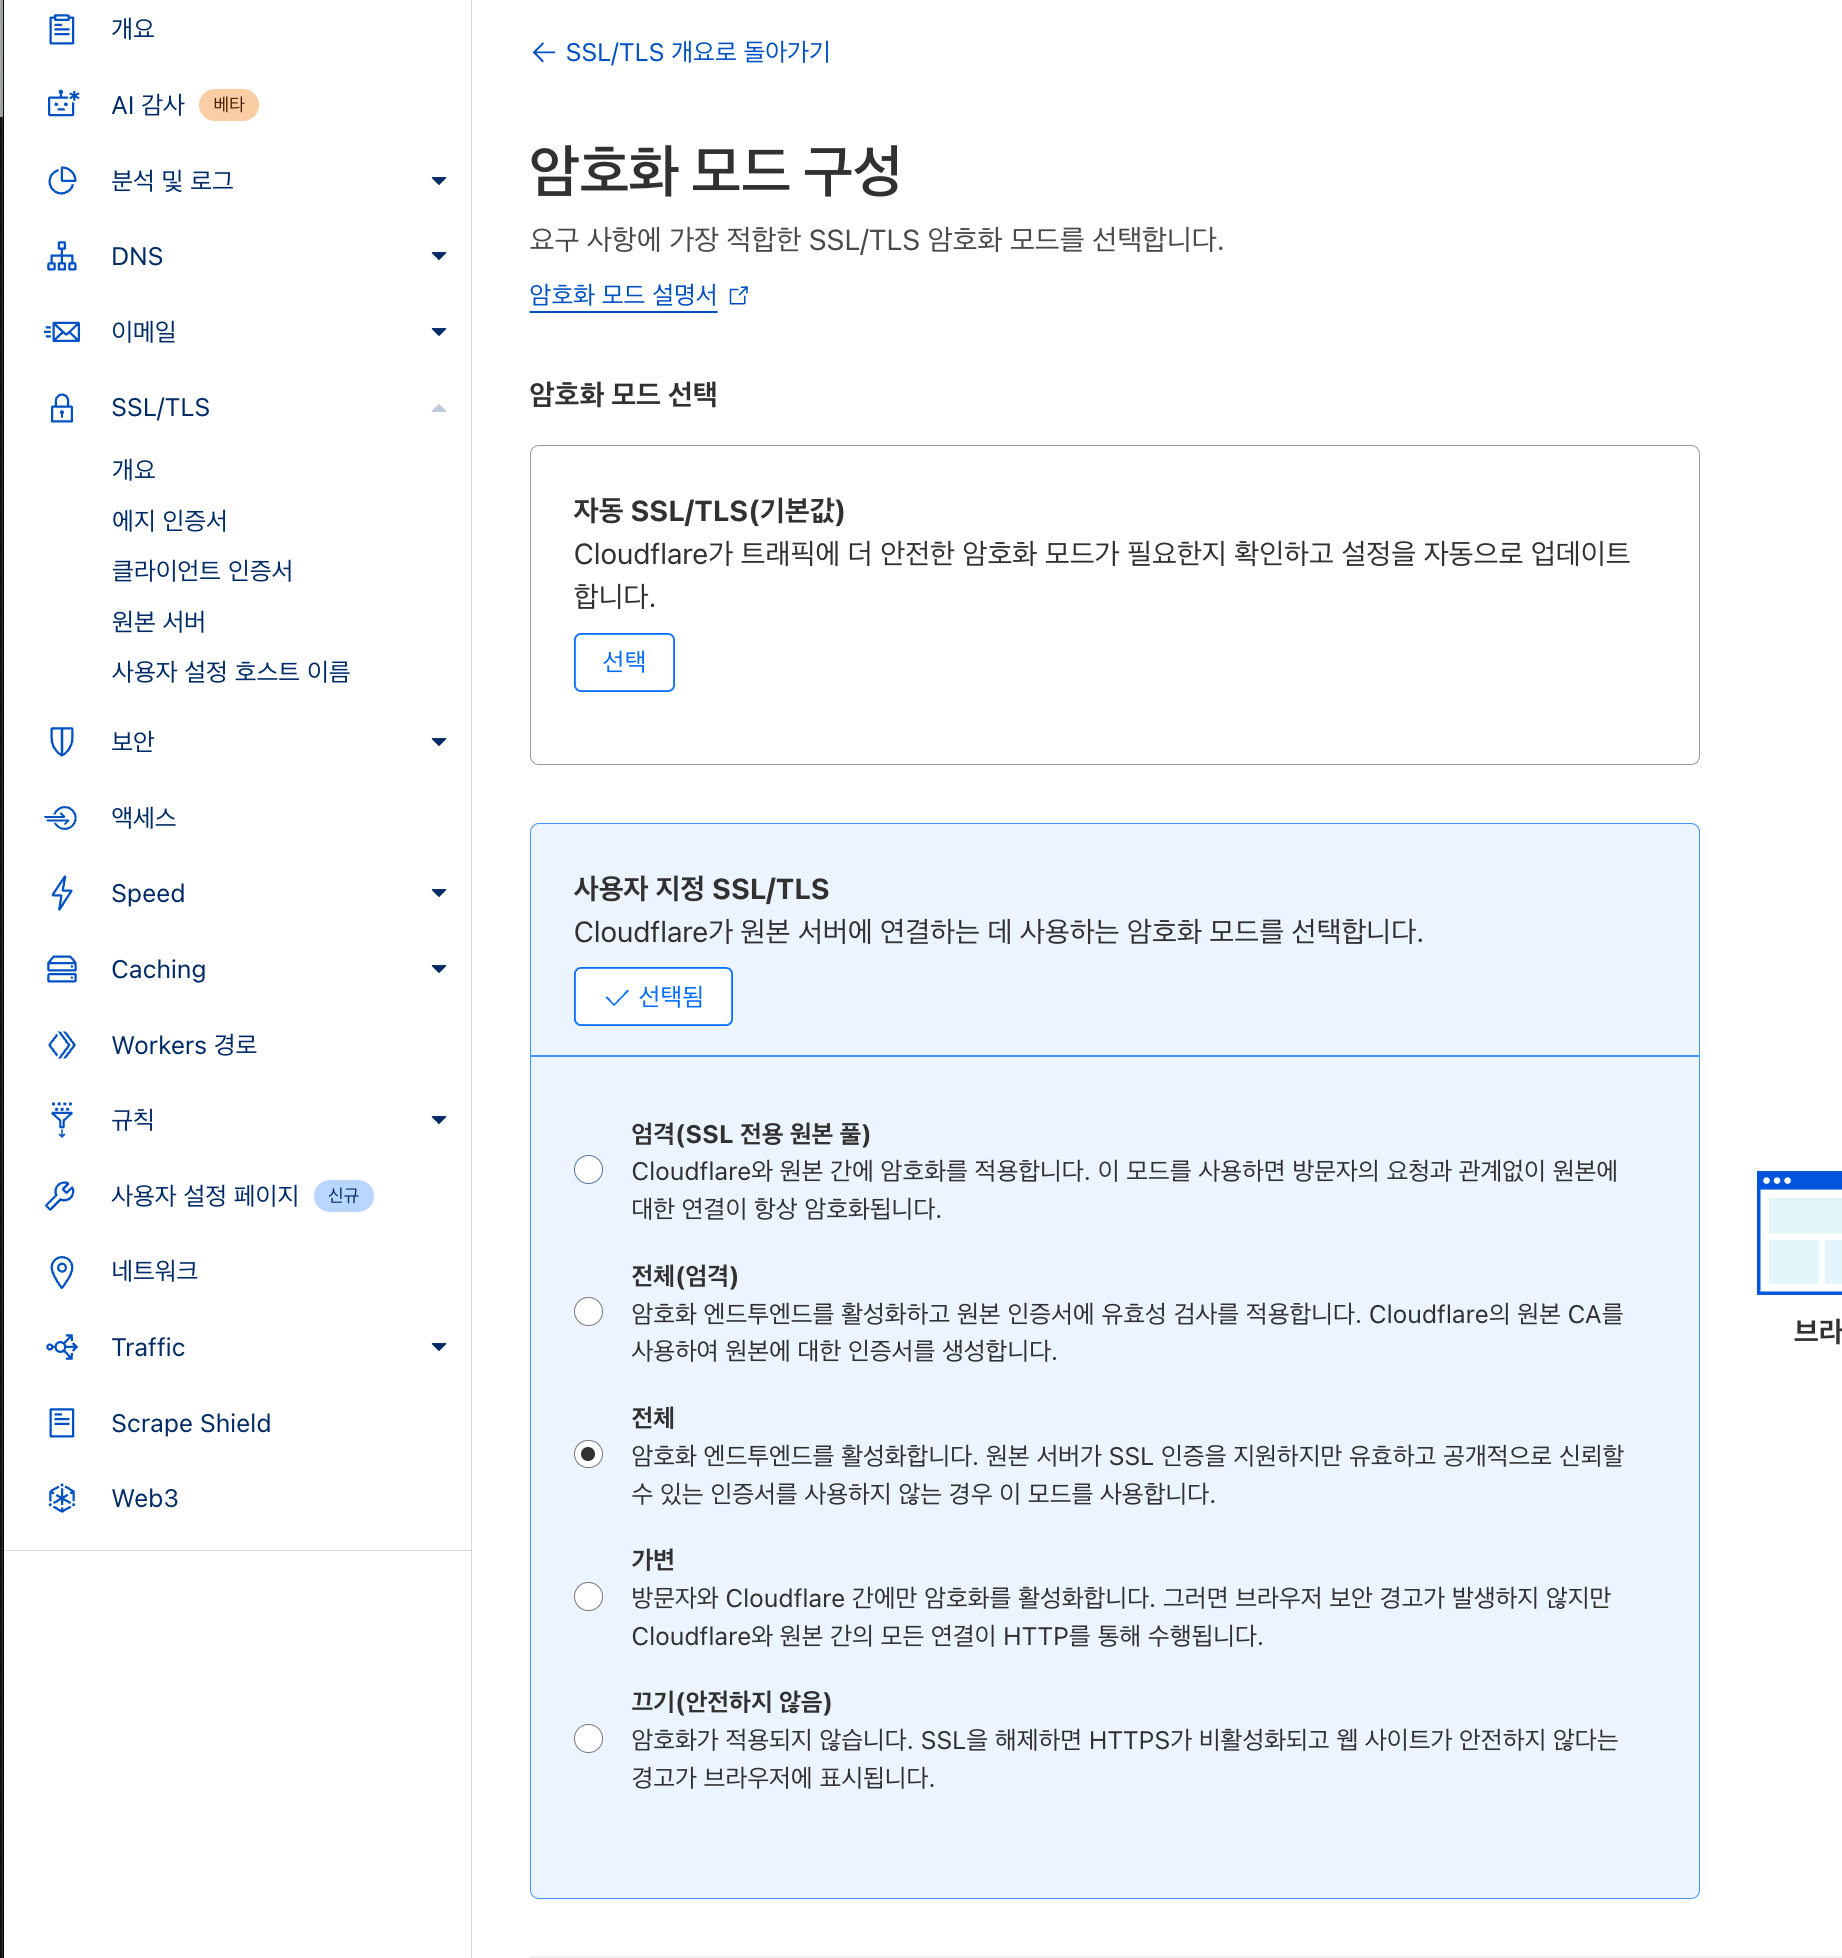This screenshot has height=1958, width=1842.
Task: Expand the 분석 및 로그 menu arrow
Action: [438, 181]
